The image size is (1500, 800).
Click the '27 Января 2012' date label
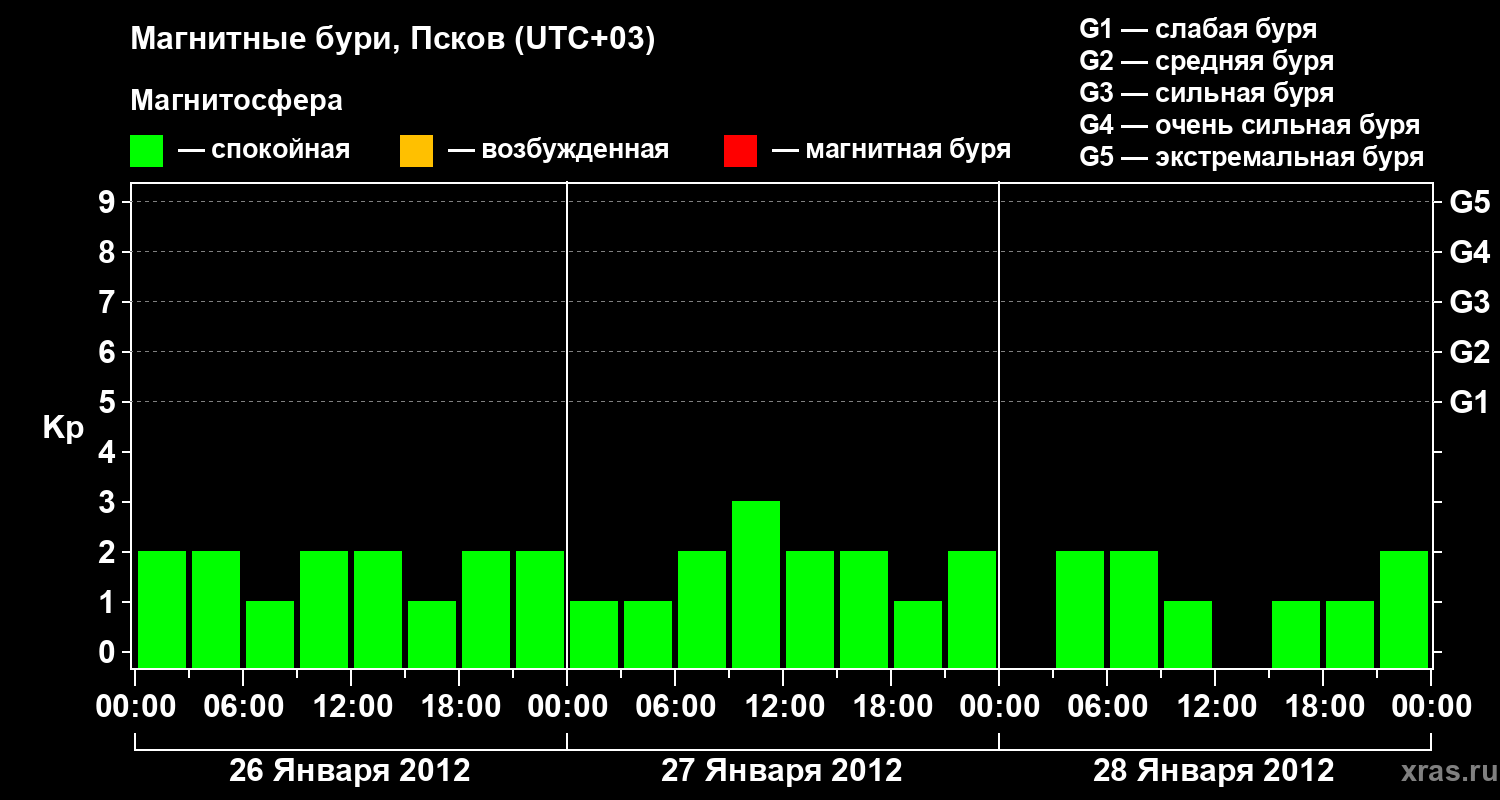782,771
